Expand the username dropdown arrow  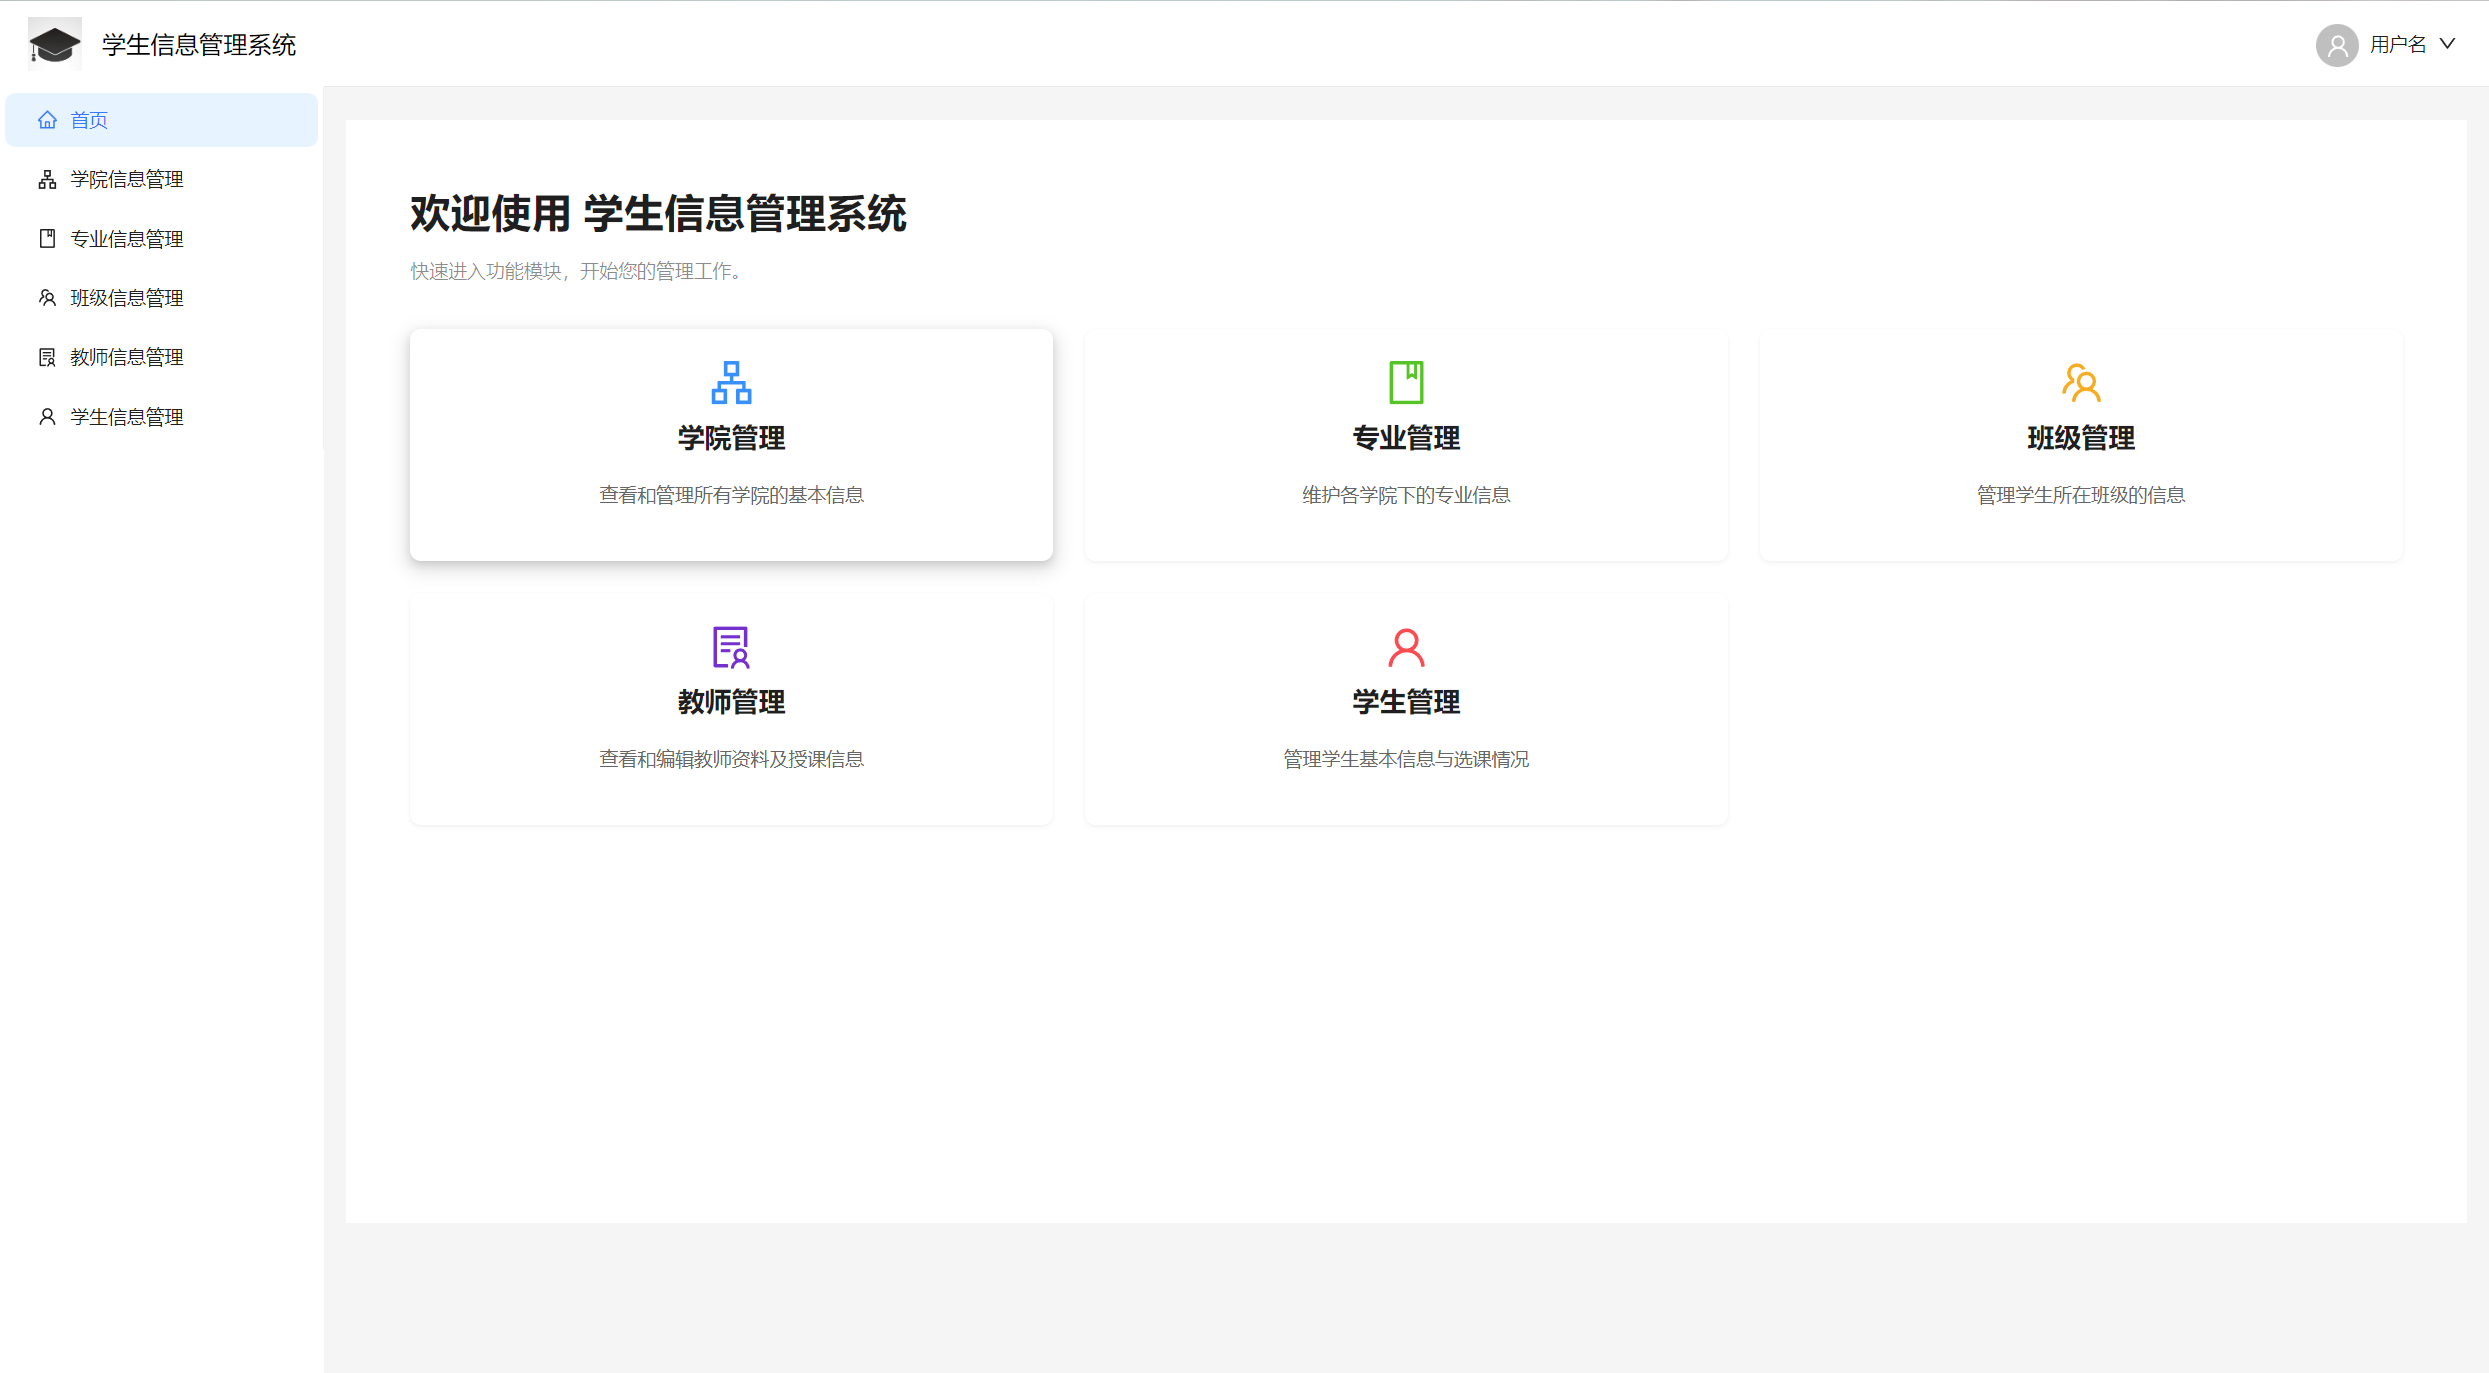2447,44
